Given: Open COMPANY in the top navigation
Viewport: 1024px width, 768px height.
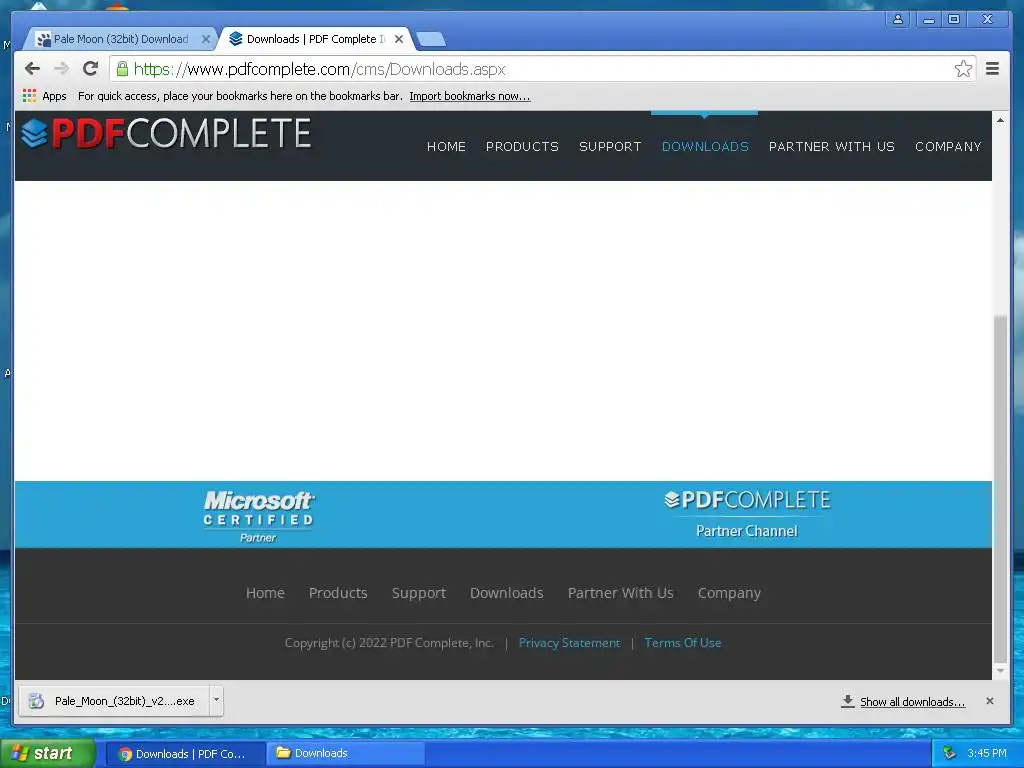Looking at the screenshot, I should click(948, 147).
